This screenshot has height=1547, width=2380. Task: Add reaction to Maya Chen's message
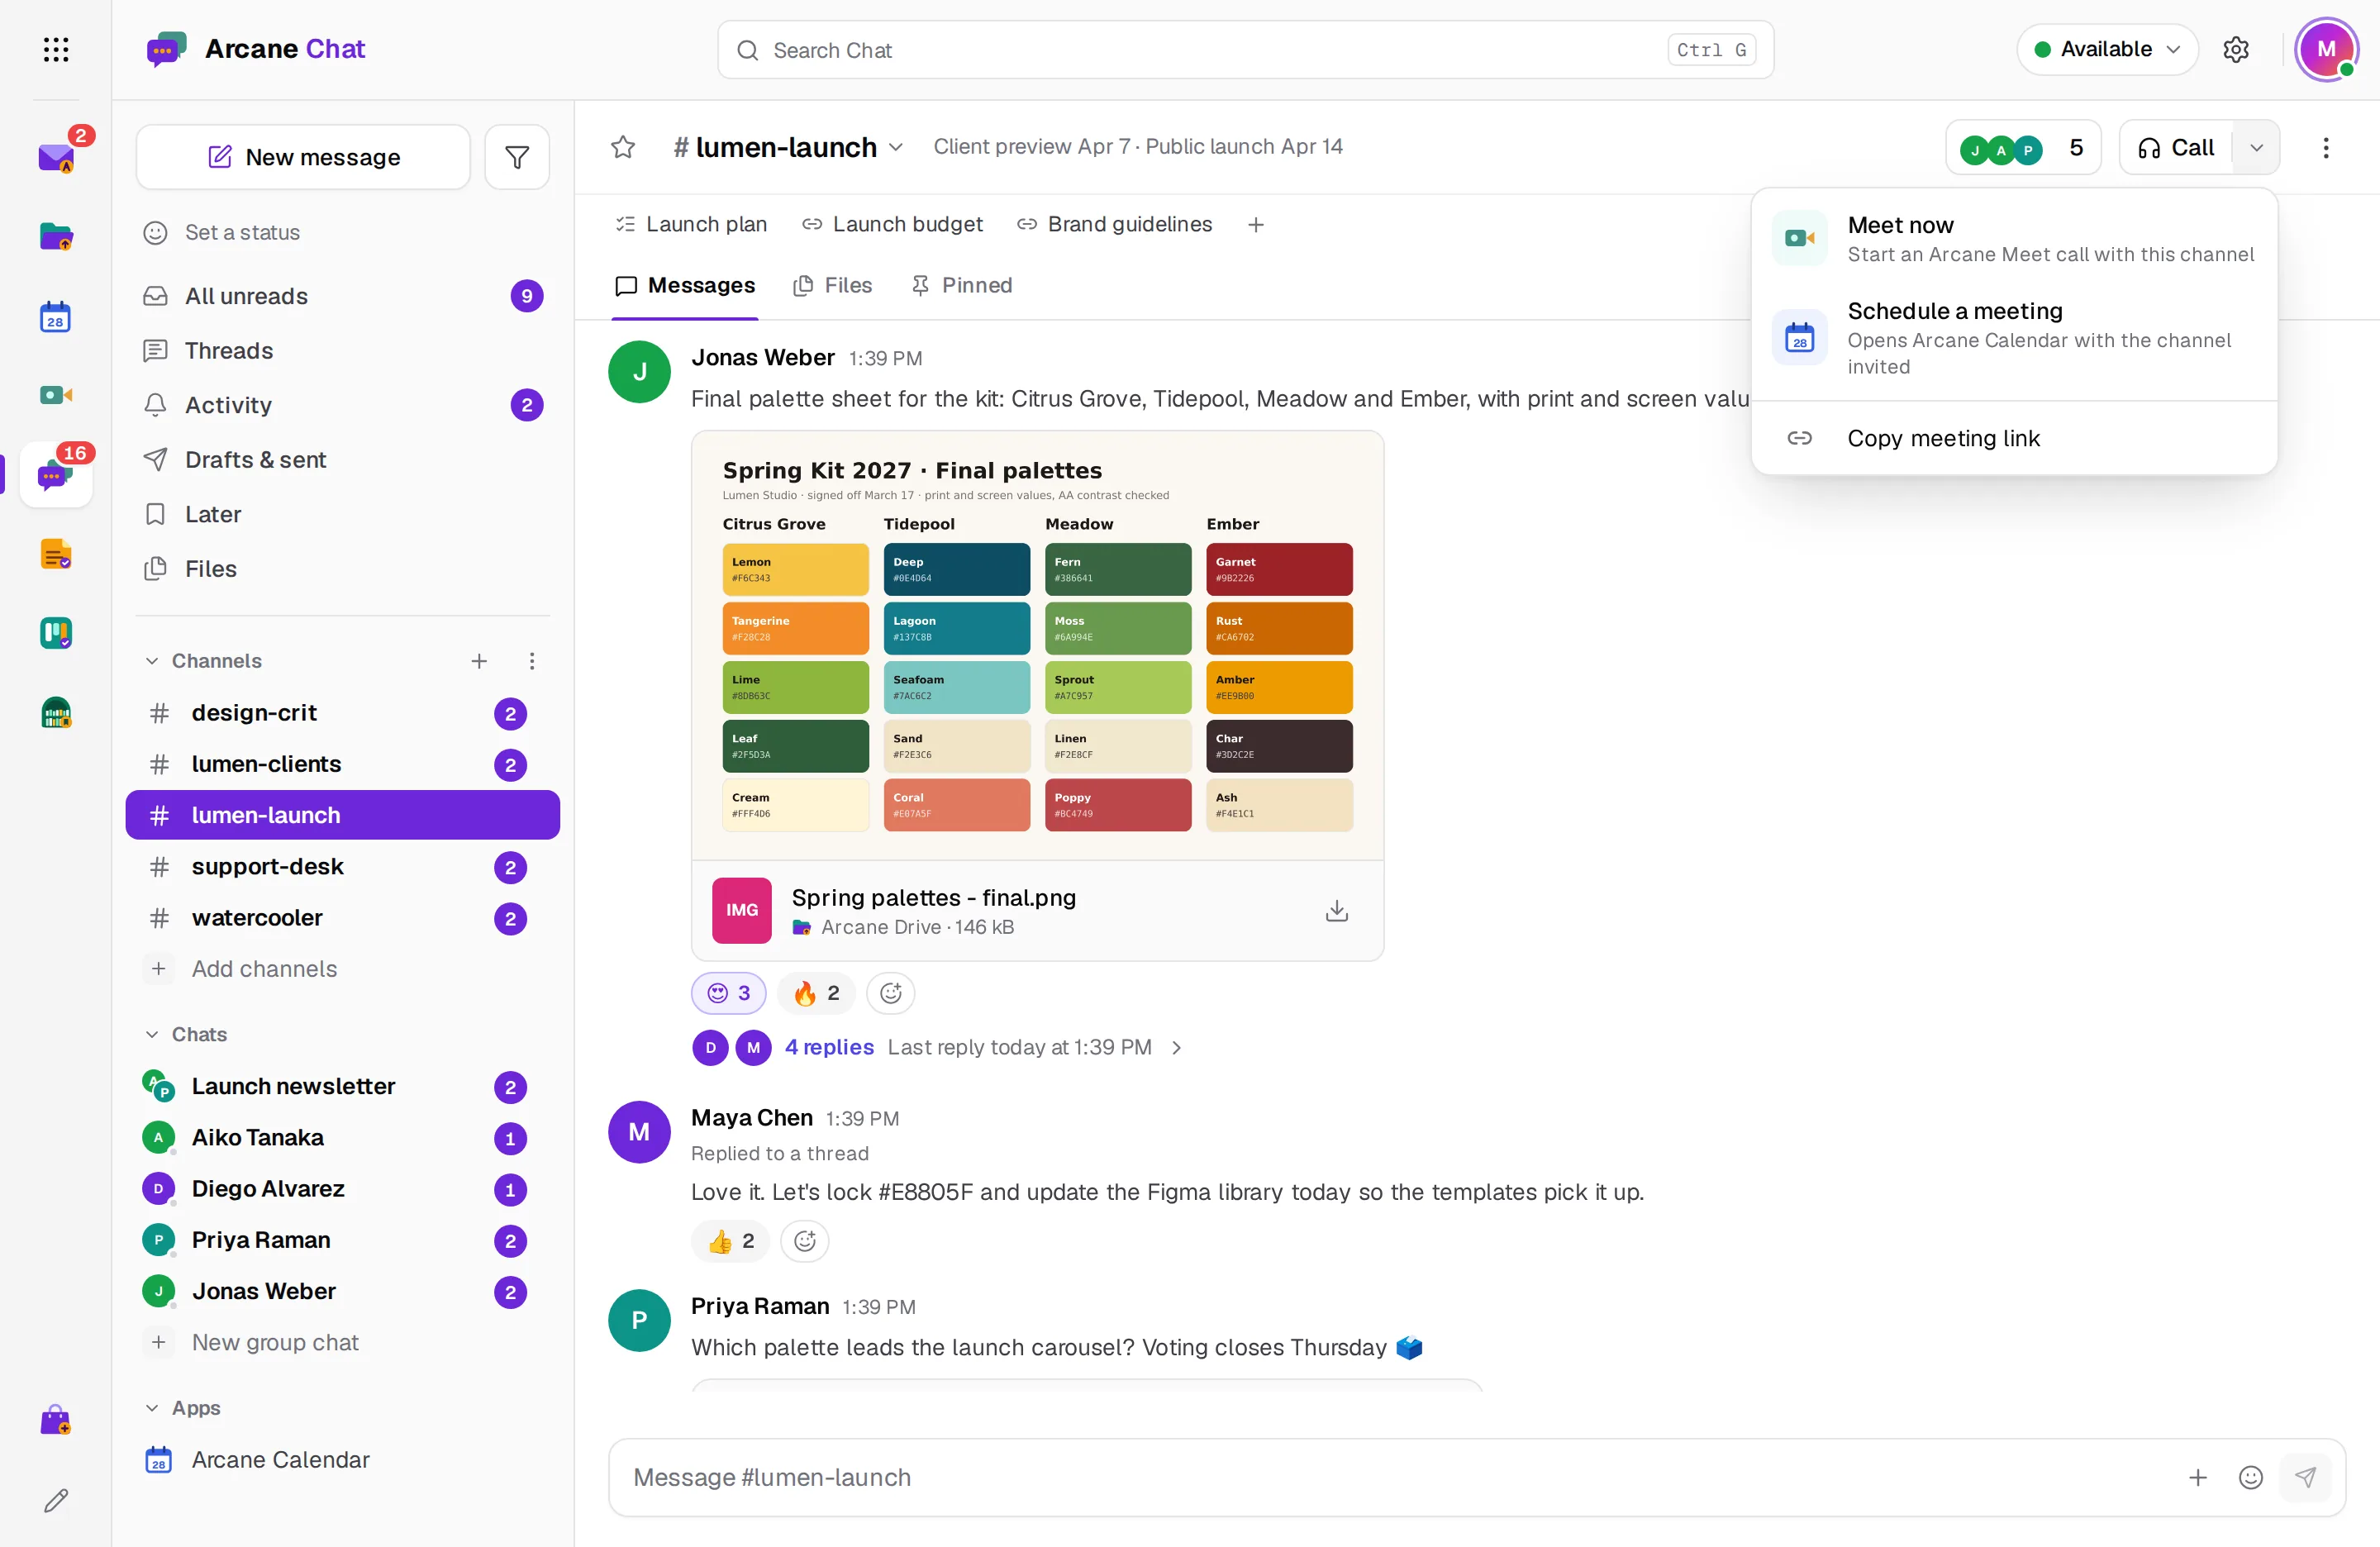click(805, 1241)
